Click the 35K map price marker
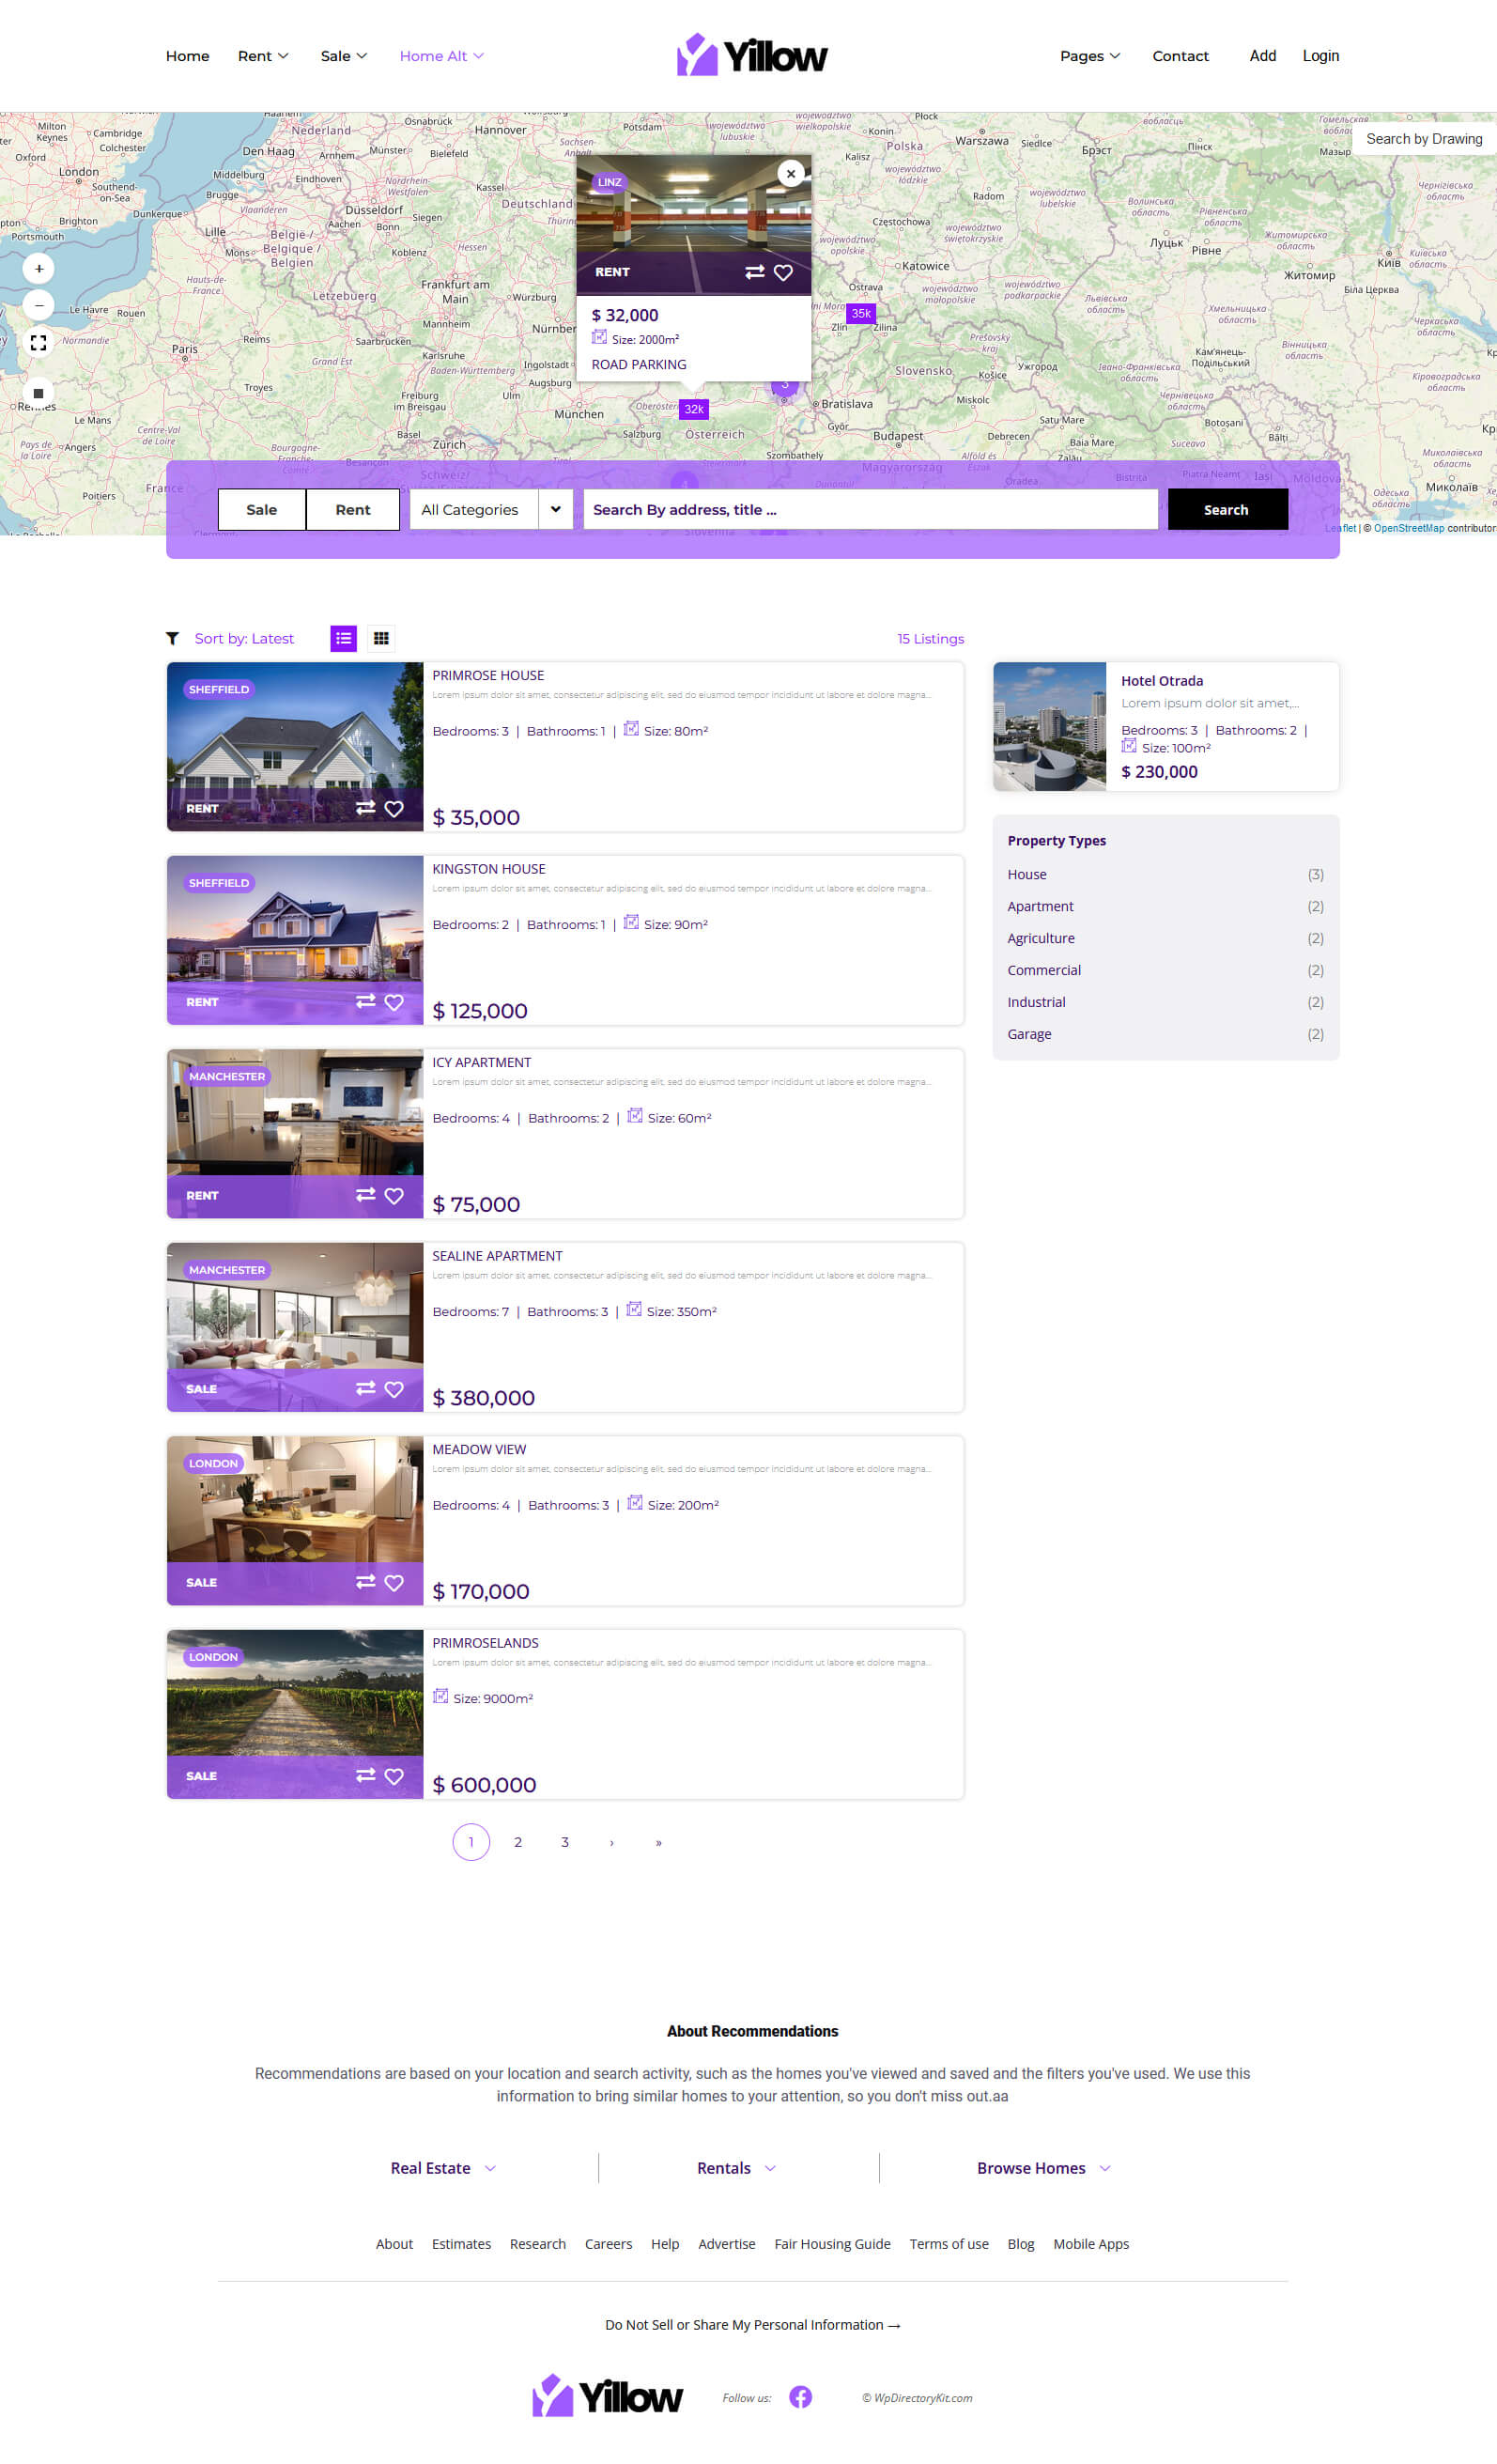Viewport: 1497px width, 2464px height. [x=861, y=313]
